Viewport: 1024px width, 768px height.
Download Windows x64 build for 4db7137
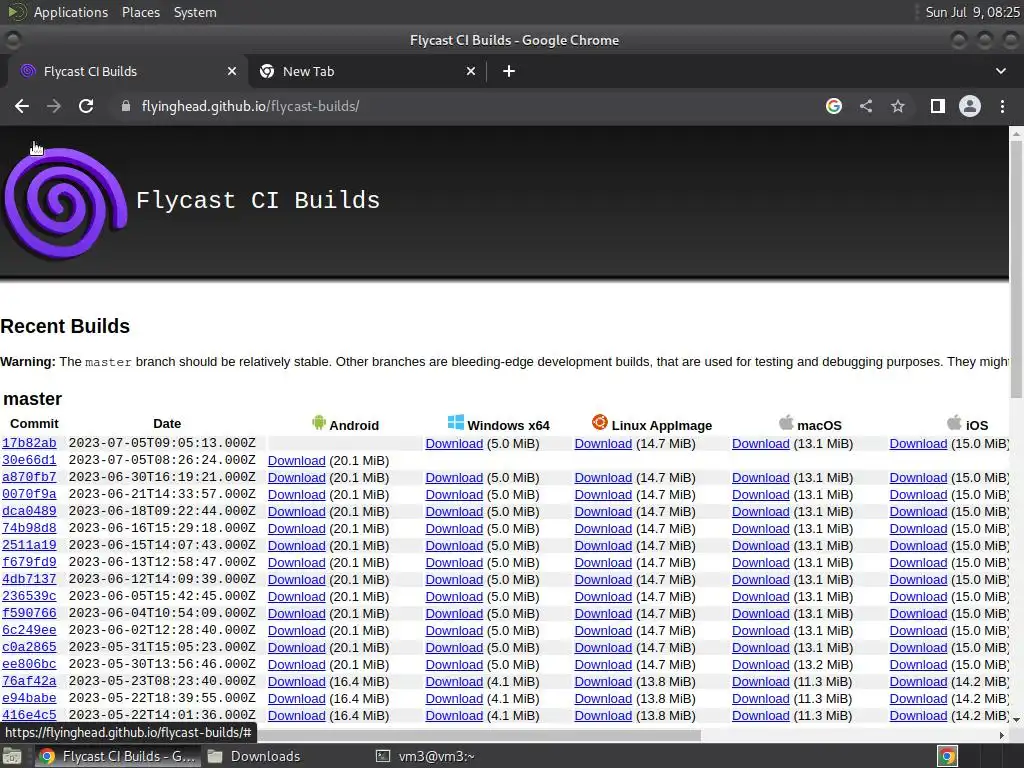tap(454, 579)
